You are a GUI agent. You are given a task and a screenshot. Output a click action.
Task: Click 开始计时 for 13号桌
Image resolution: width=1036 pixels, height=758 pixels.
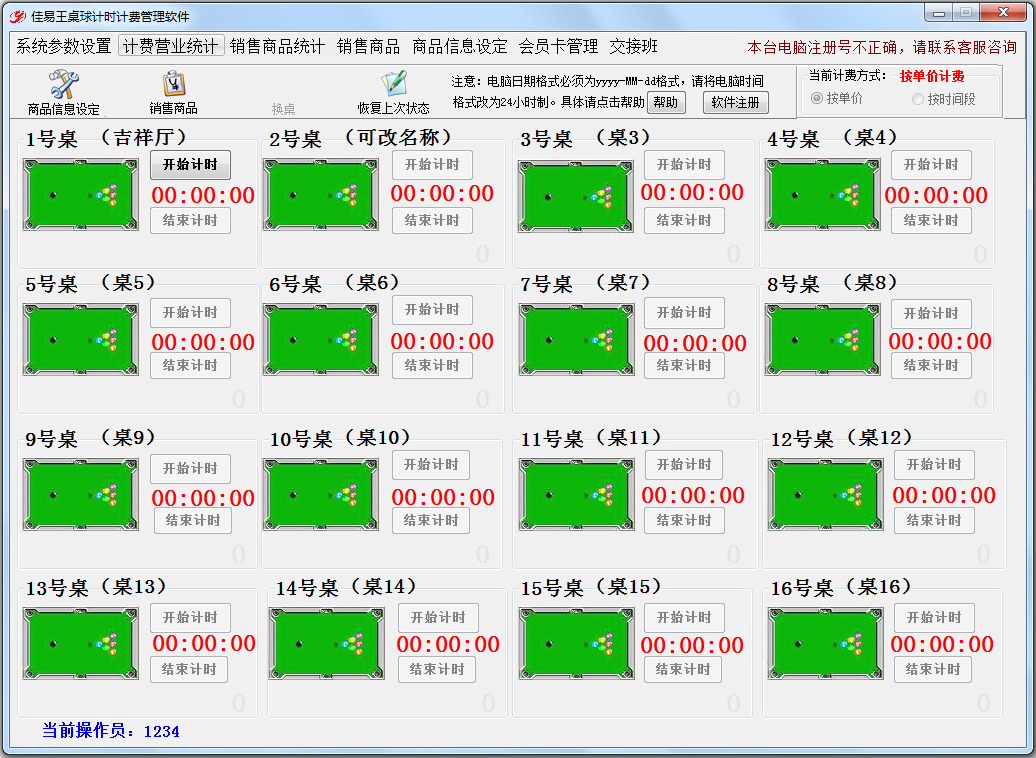[190, 618]
